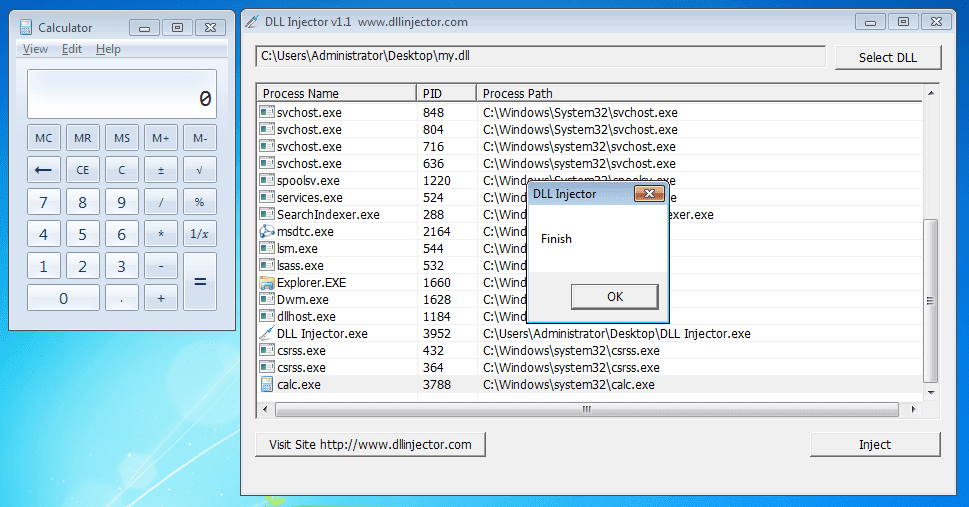Click the msdtc.exe process icon
Screen dimensions: 969x507
click(x=266, y=232)
